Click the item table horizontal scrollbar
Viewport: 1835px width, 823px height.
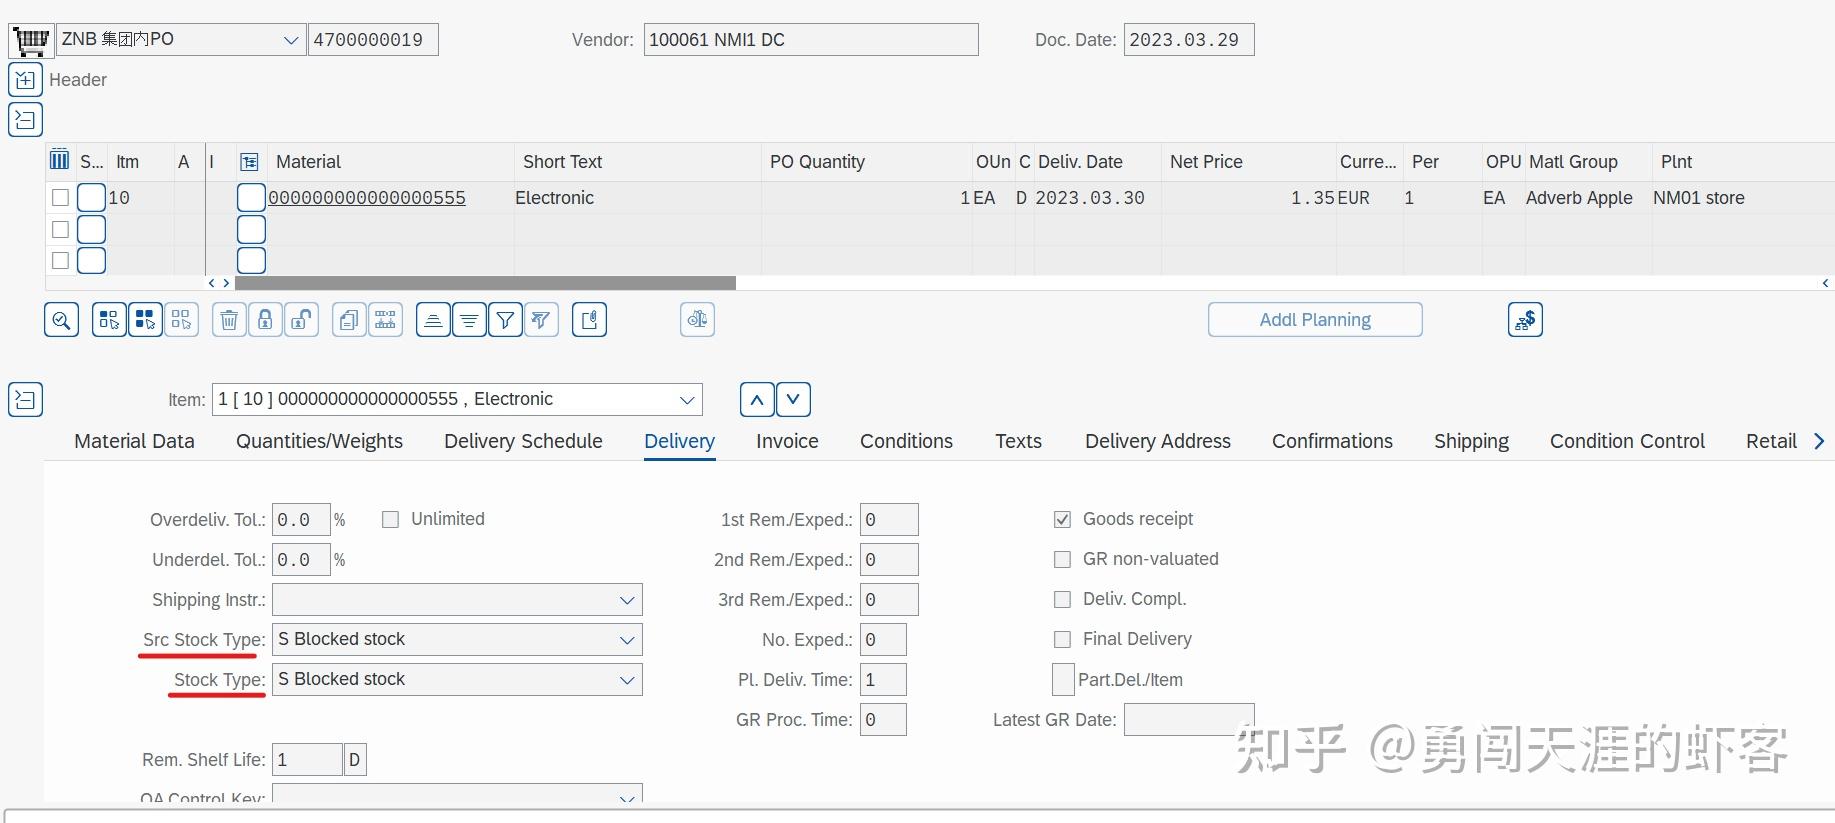tap(485, 283)
